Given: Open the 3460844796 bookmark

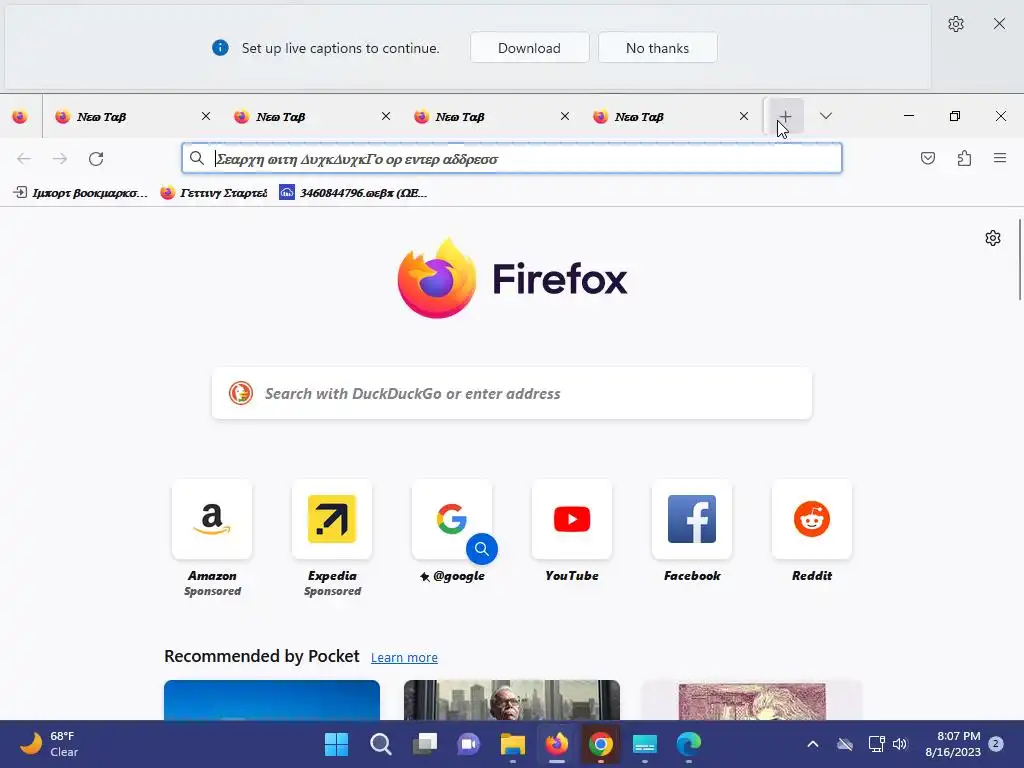Looking at the screenshot, I should point(353,193).
